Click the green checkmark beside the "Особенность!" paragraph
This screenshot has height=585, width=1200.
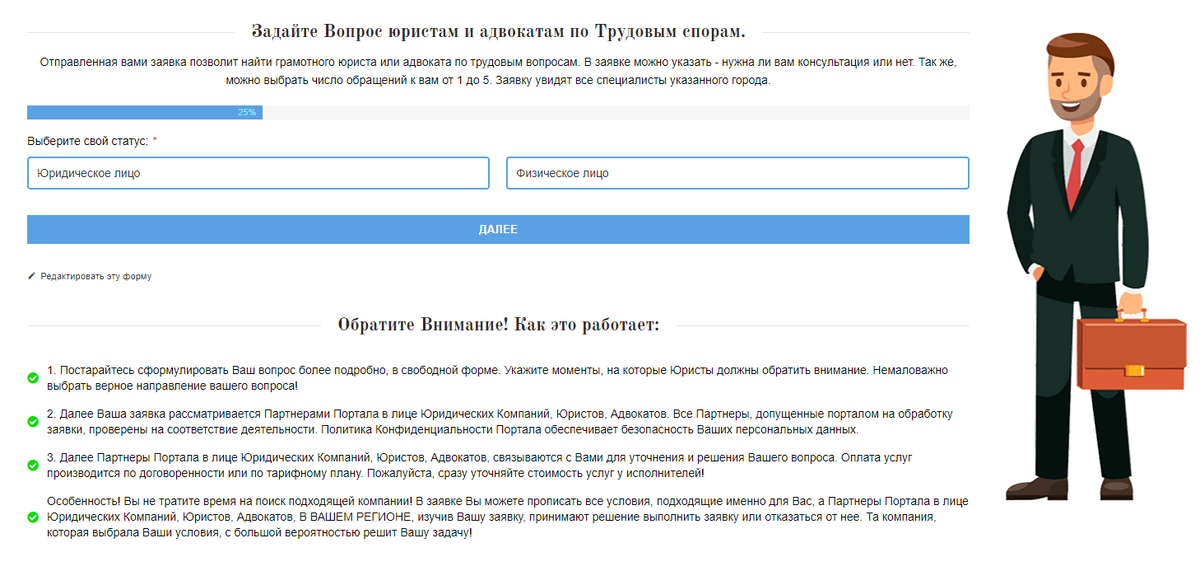pyautogui.click(x=33, y=517)
